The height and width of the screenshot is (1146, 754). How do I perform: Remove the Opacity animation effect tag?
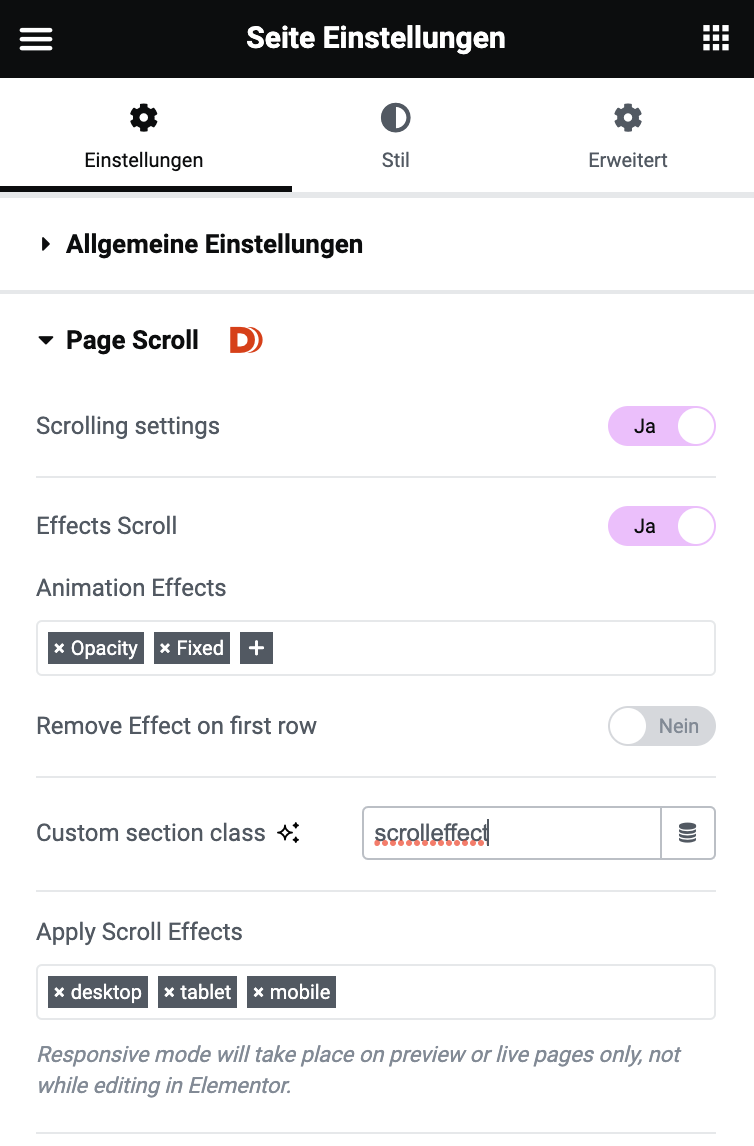(59, 648)
